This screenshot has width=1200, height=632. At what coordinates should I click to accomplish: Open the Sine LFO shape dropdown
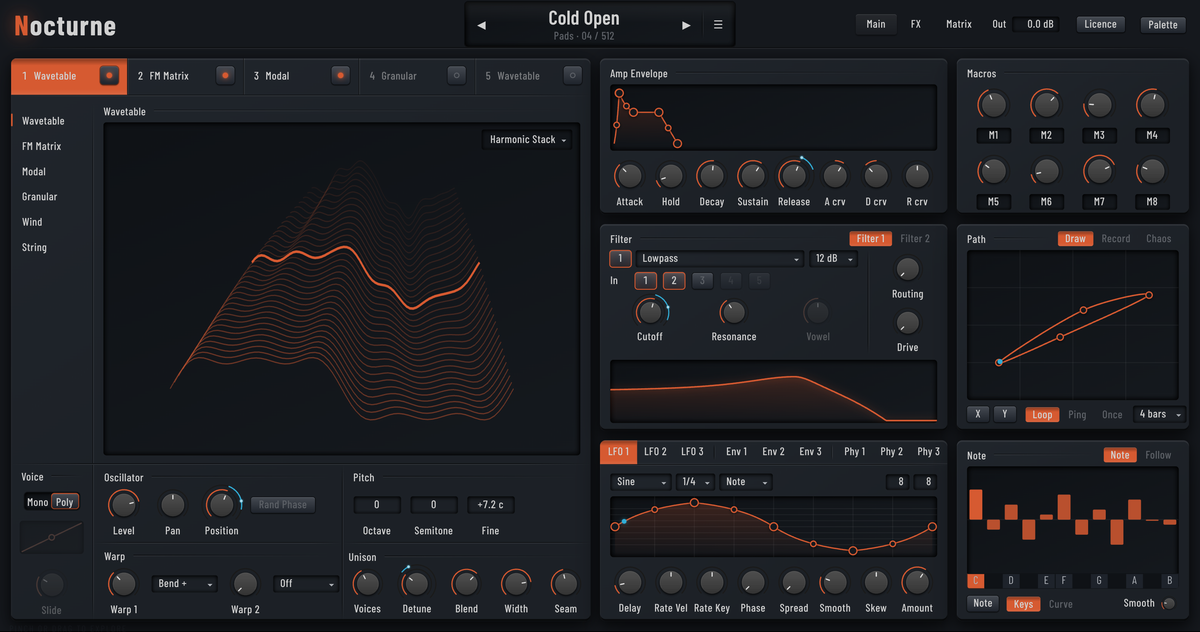pyautogui.click(x=640, y=482)
